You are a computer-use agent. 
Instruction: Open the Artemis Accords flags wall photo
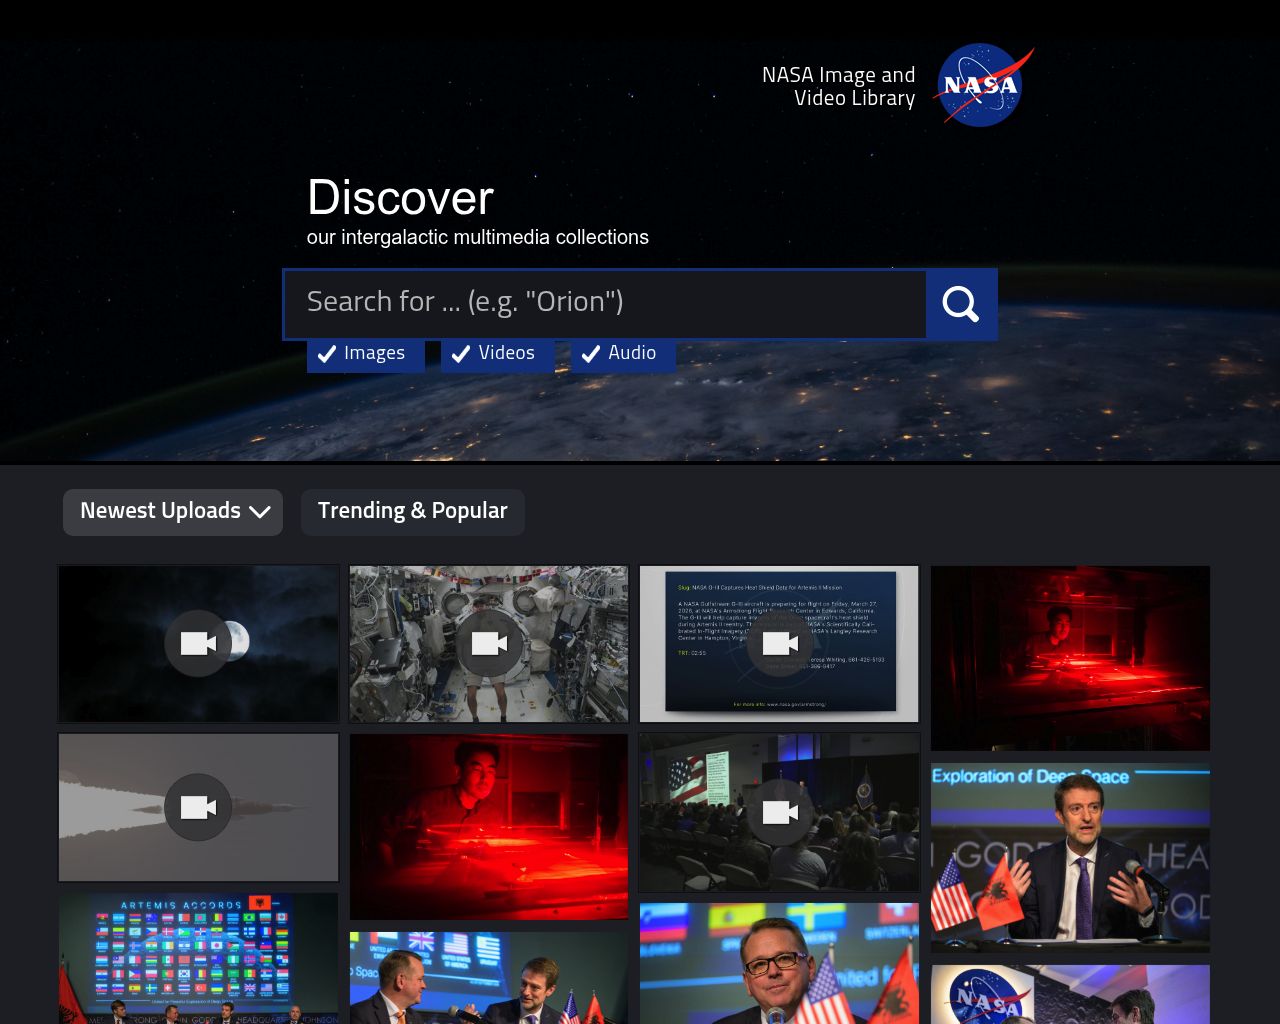coord(199,958)
